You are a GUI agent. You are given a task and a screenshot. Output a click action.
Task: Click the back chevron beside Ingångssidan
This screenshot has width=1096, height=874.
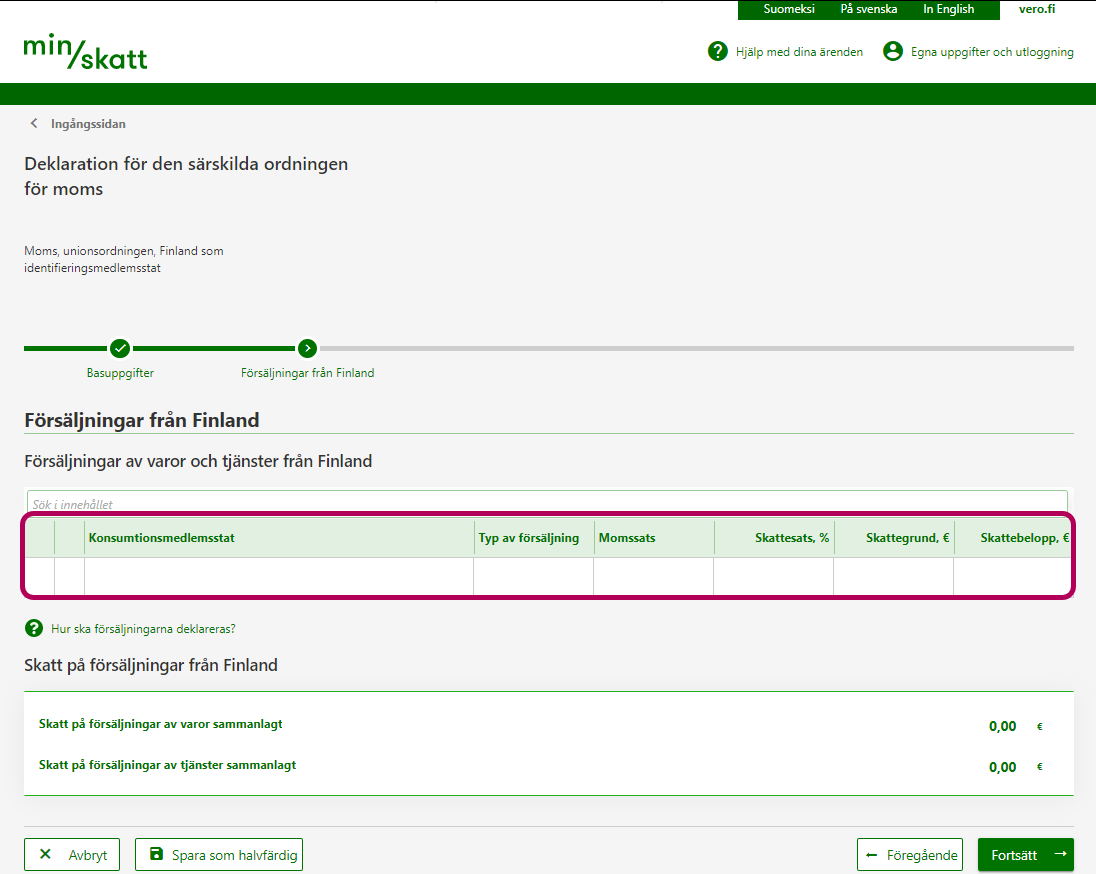click(x=34, y=124)
